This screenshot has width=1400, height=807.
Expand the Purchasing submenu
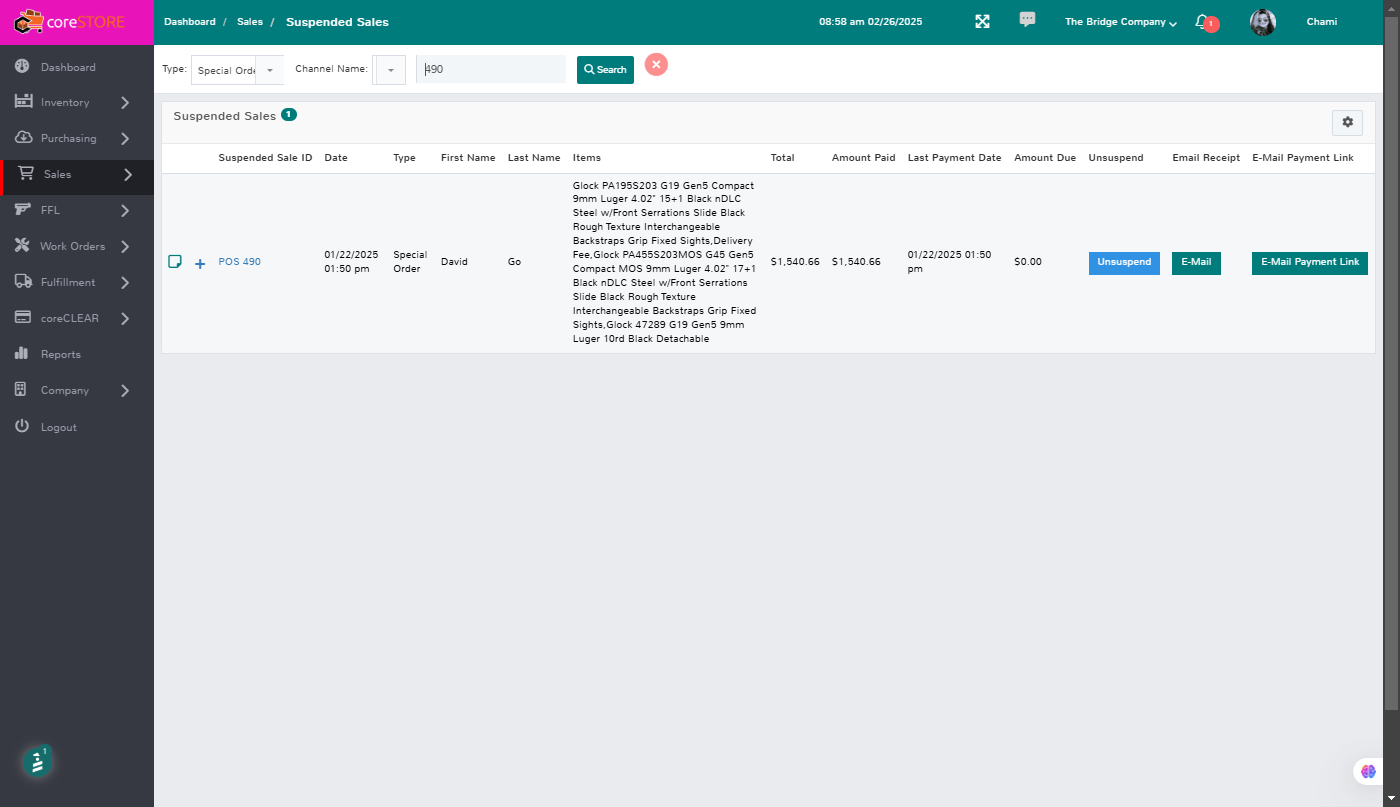[125, 139]
